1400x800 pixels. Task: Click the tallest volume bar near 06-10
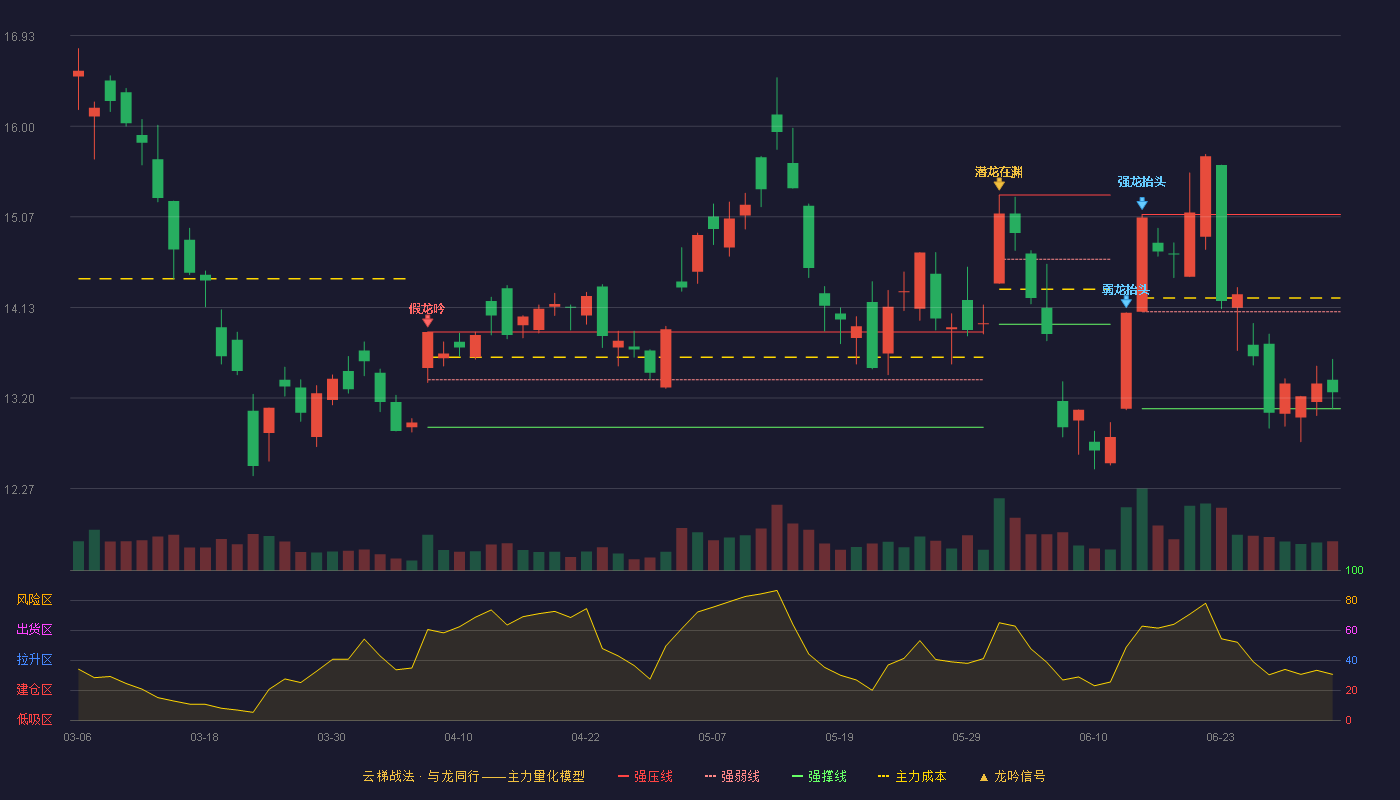point(1142,529)
